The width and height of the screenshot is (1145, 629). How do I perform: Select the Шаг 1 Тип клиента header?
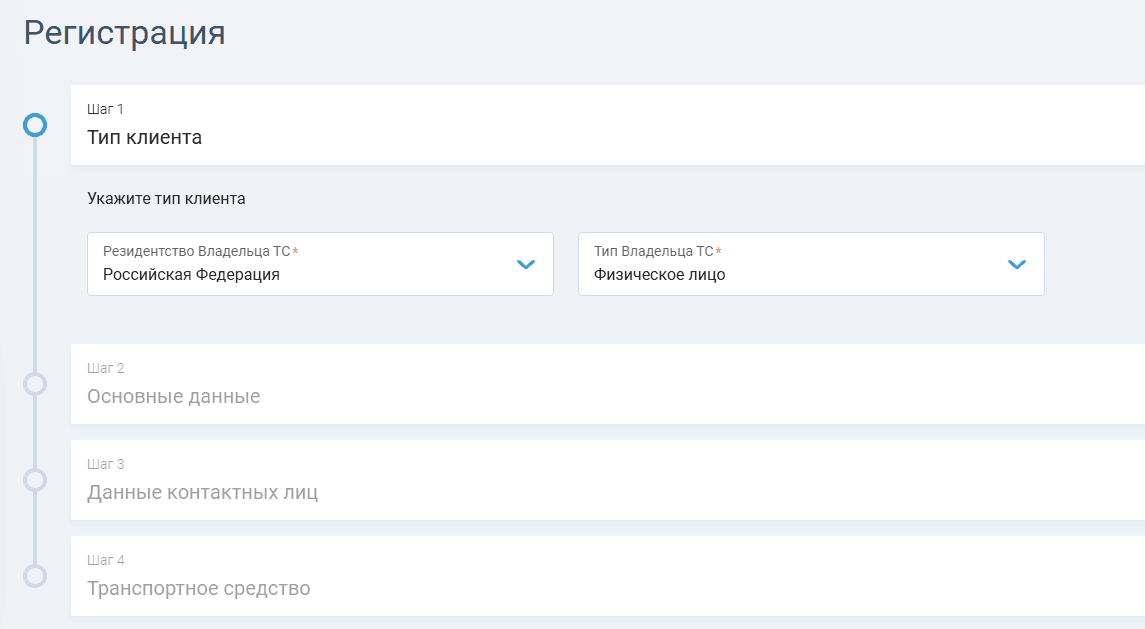point(608,125)
